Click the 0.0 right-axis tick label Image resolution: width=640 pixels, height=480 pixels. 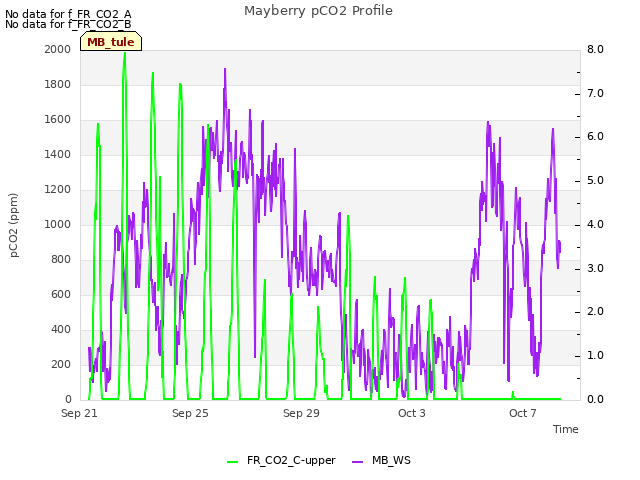tap(596, 400)
